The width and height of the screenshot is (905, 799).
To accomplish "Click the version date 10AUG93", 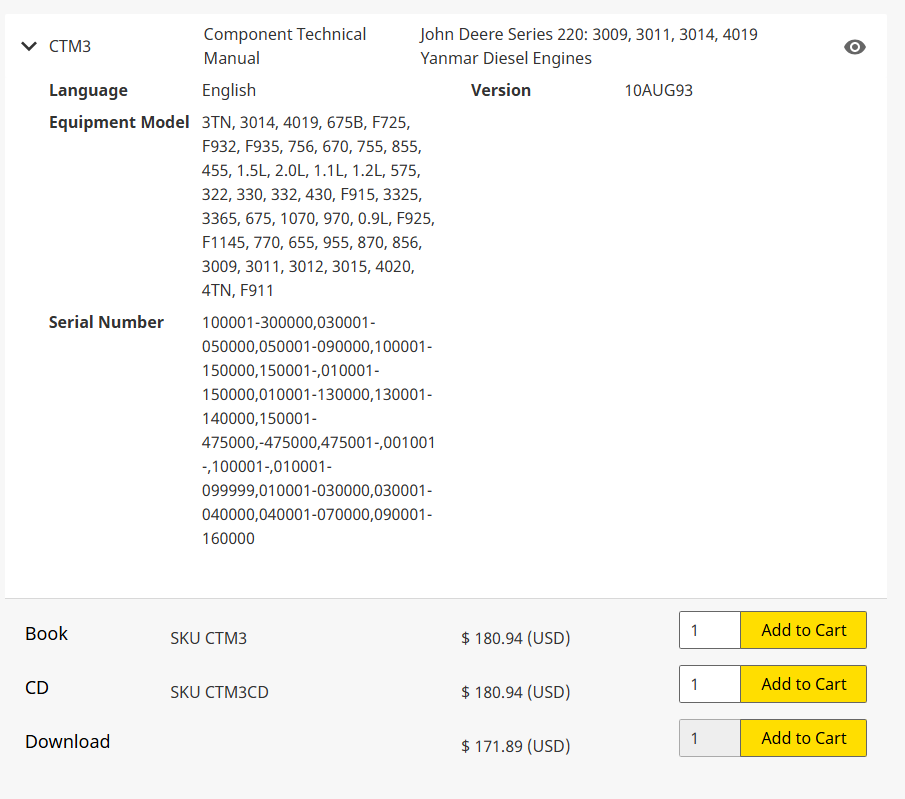I will coord(658,90).
